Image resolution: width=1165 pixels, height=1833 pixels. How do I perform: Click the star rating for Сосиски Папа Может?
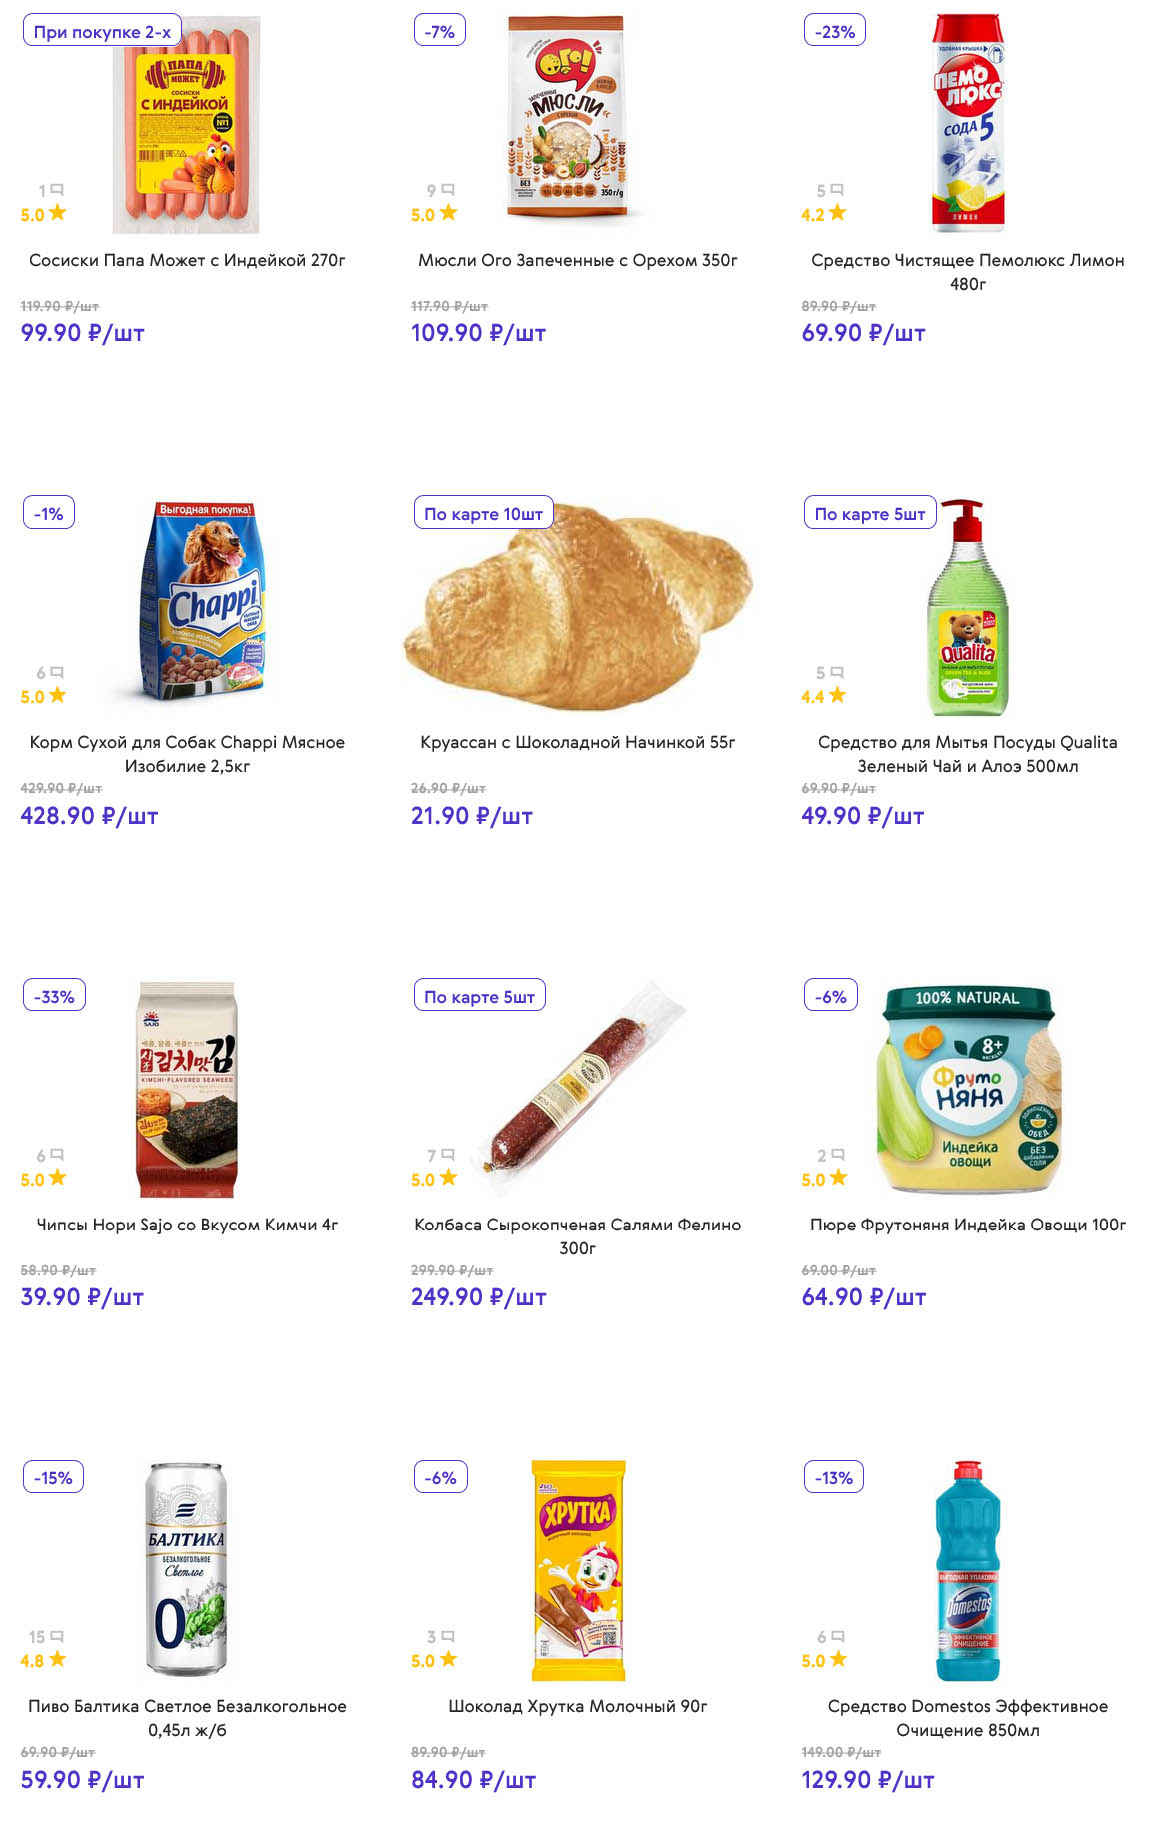(57, 213)
